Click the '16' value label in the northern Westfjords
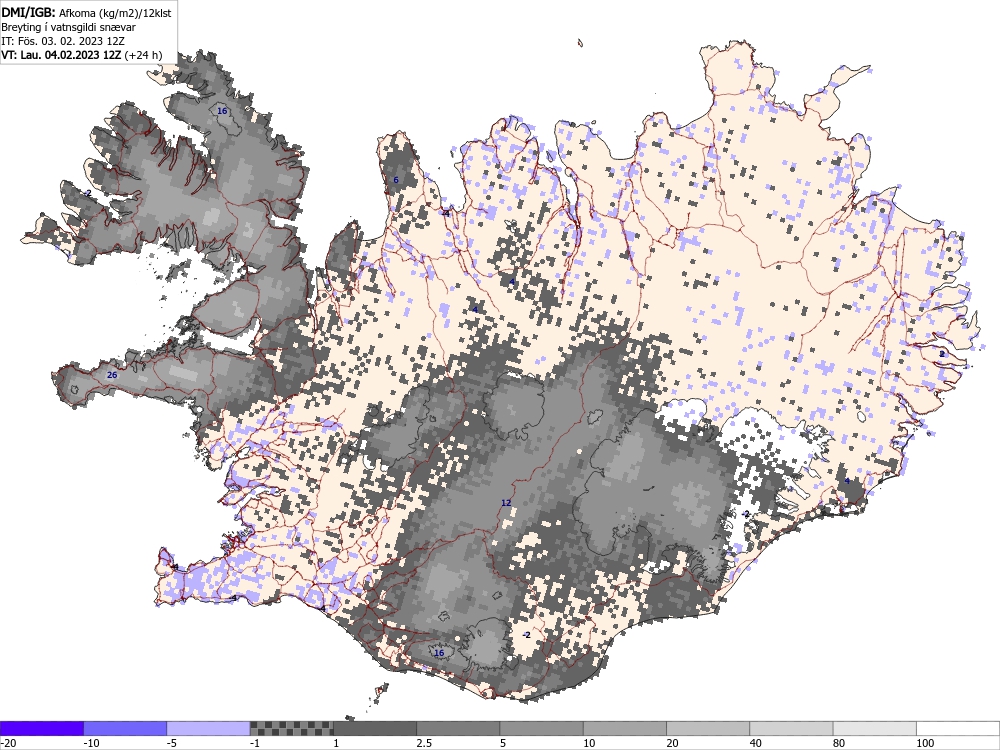Viewport: 1000px width, 750px height. pyautogui.click(x=222, y=111)
